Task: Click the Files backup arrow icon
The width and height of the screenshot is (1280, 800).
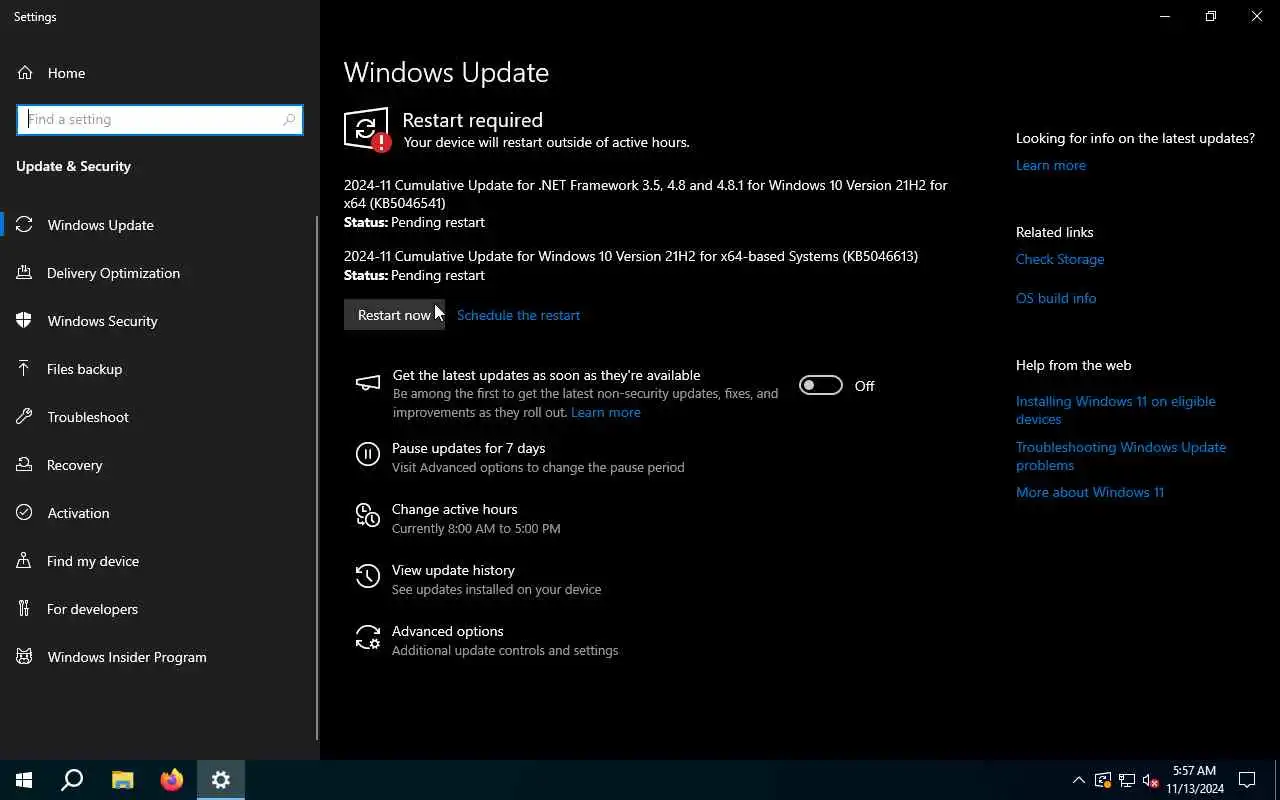Action: click(x=25, y=369)
